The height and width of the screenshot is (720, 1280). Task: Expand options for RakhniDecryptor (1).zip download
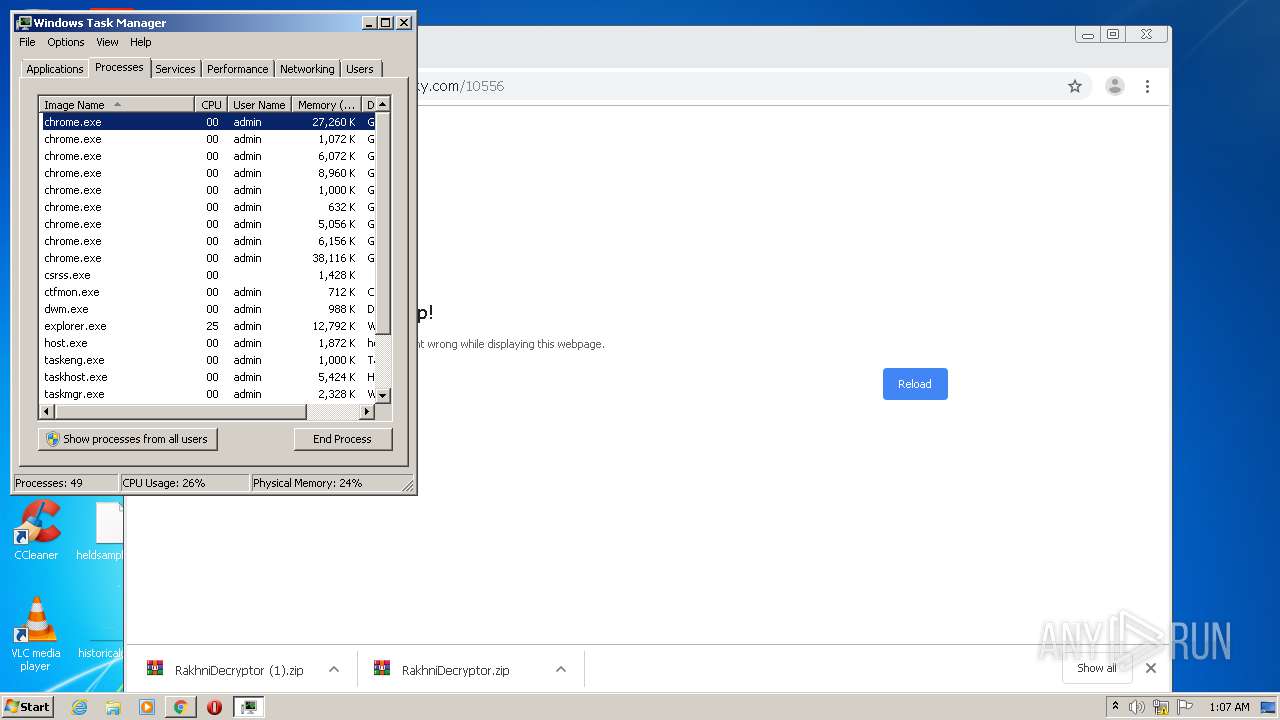point(334,670)
